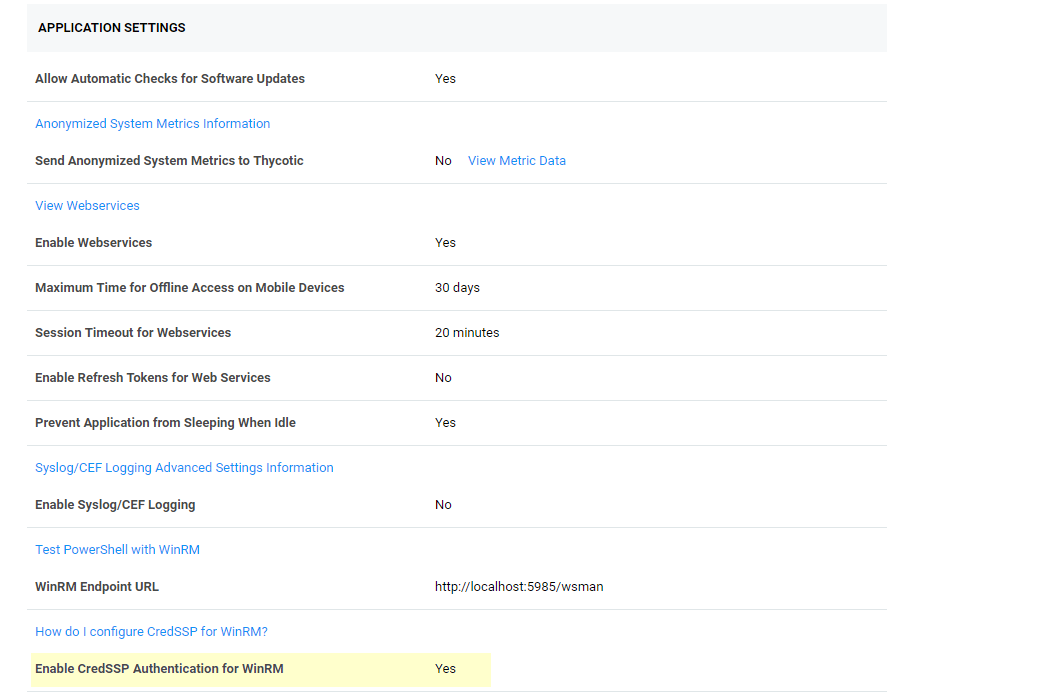Click the View Metric Data link
This screenshot has height=695, width=1055.
point(516,161)
